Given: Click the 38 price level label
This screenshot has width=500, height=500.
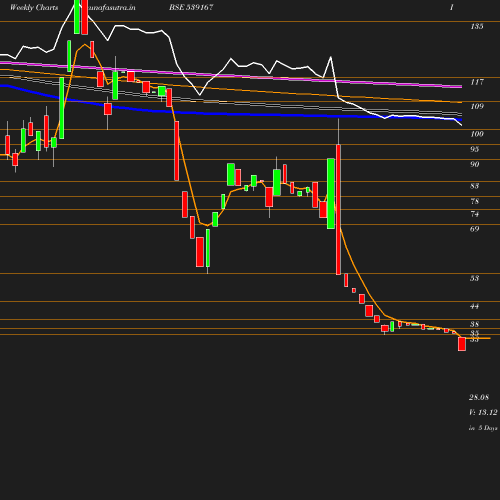Looking at the screenshot, I should [475, 324].
